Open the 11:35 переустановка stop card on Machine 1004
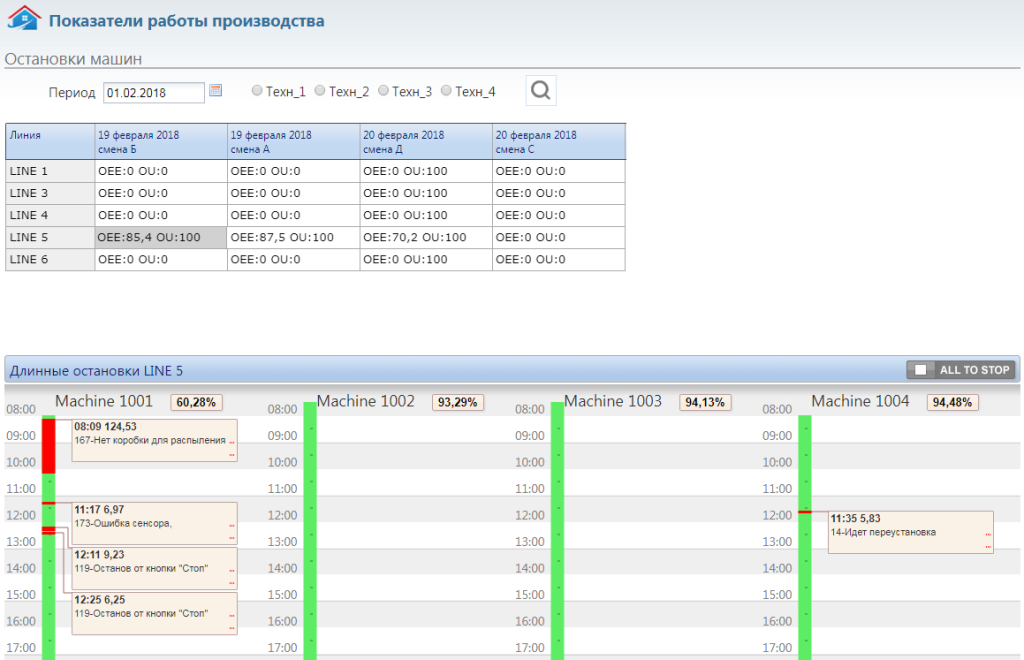This screenshot has height=660, width=1024. point(910,531)
